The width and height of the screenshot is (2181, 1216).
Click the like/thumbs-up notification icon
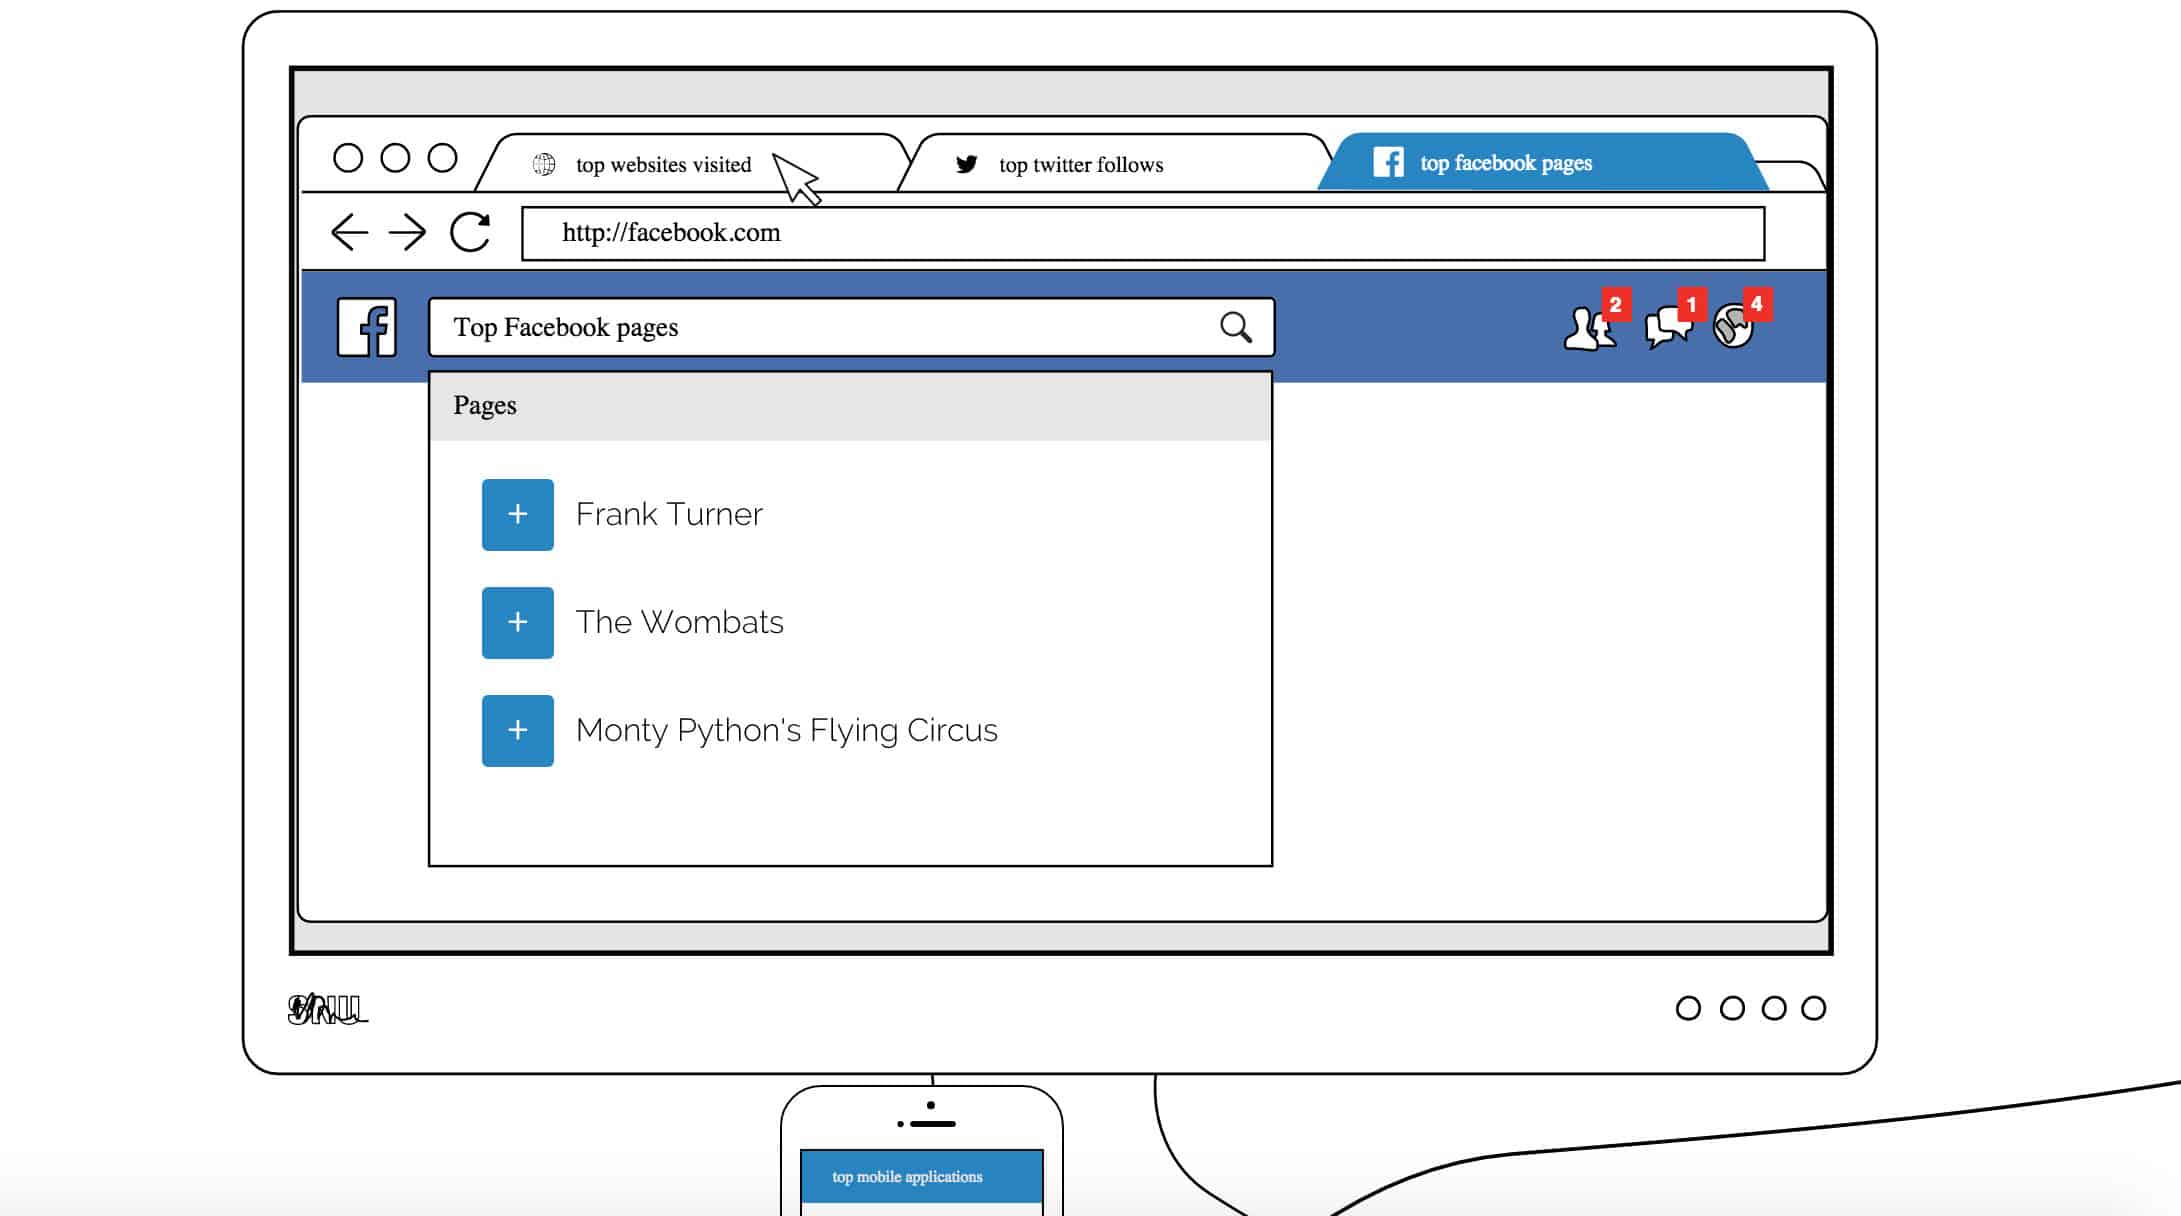click(1732, 326)
